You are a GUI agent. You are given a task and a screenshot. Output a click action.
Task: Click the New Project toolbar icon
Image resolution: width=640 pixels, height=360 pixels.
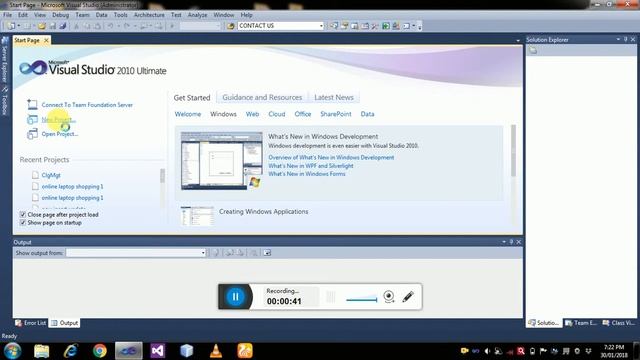coord(11,26)
